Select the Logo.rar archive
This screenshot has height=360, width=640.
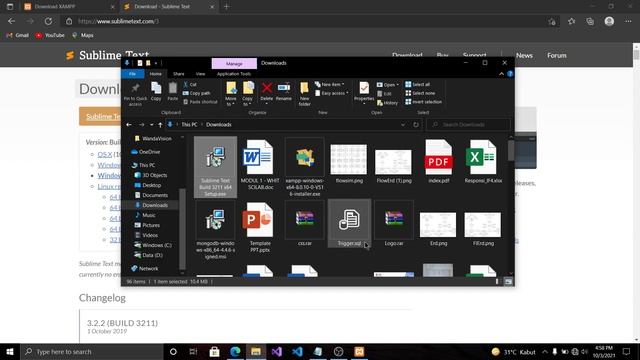(x=394, y=223)
